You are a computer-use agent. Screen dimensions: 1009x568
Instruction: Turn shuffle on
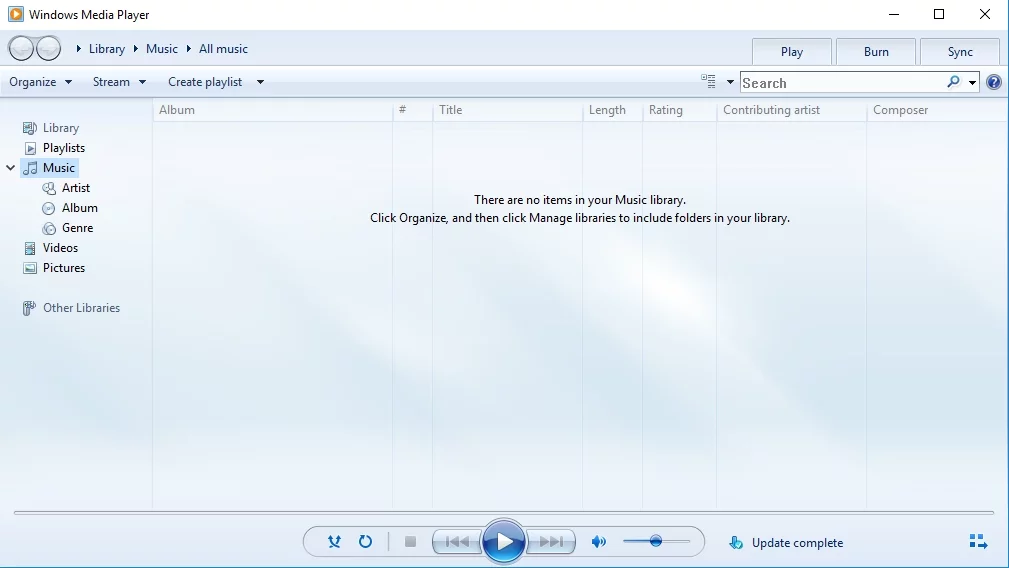tap(335, 542)
